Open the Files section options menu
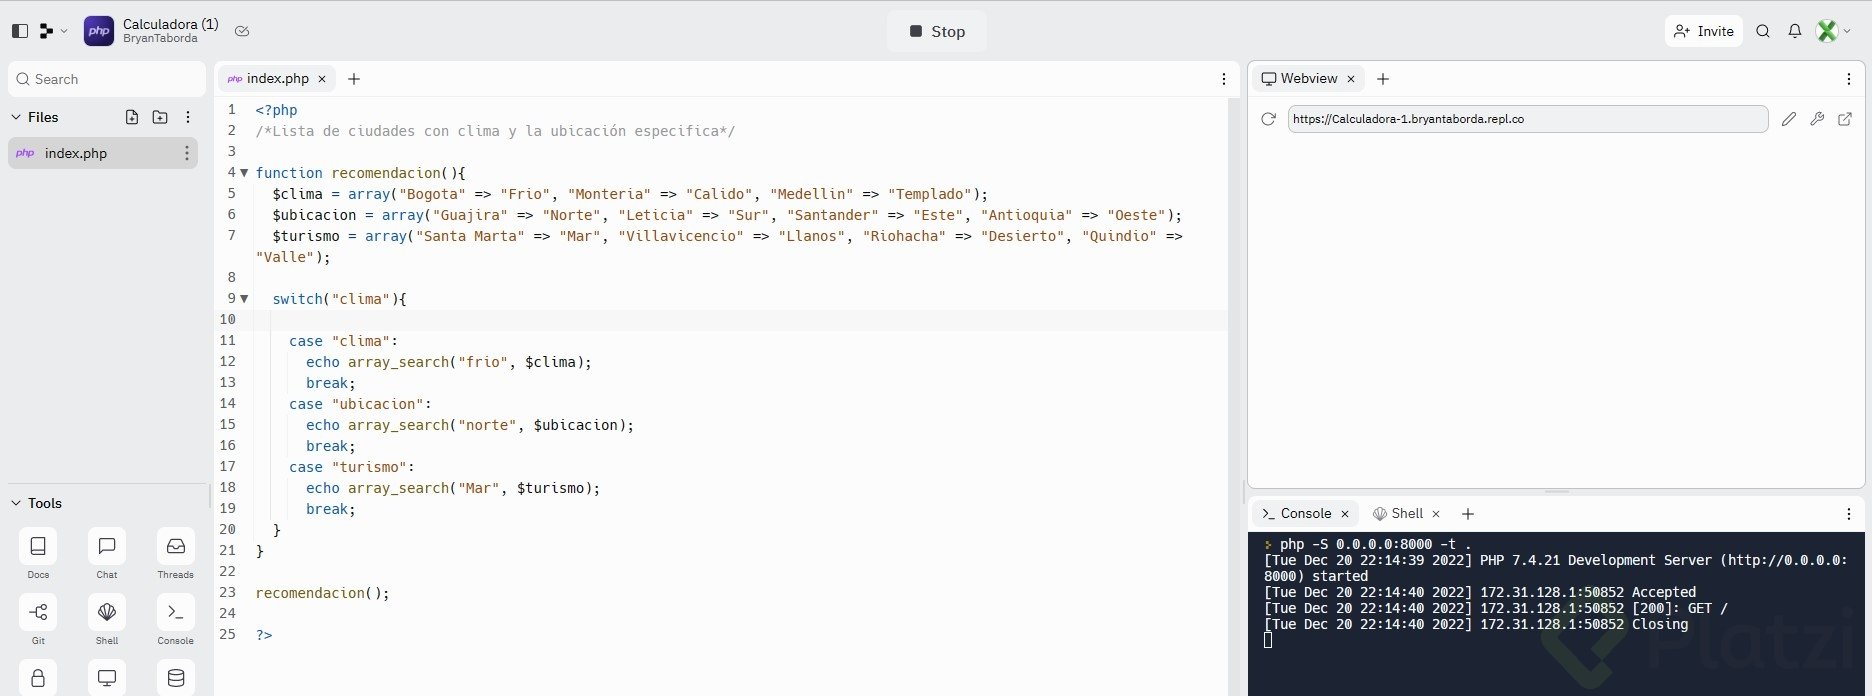The height and width of the screenshot is (696, 1872). tap(188, 117)
